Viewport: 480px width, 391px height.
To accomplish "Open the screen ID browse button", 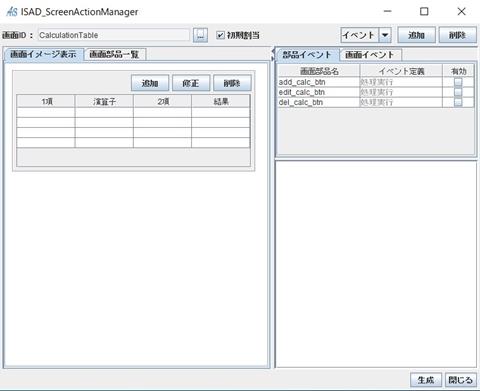I will pos(200,35).
